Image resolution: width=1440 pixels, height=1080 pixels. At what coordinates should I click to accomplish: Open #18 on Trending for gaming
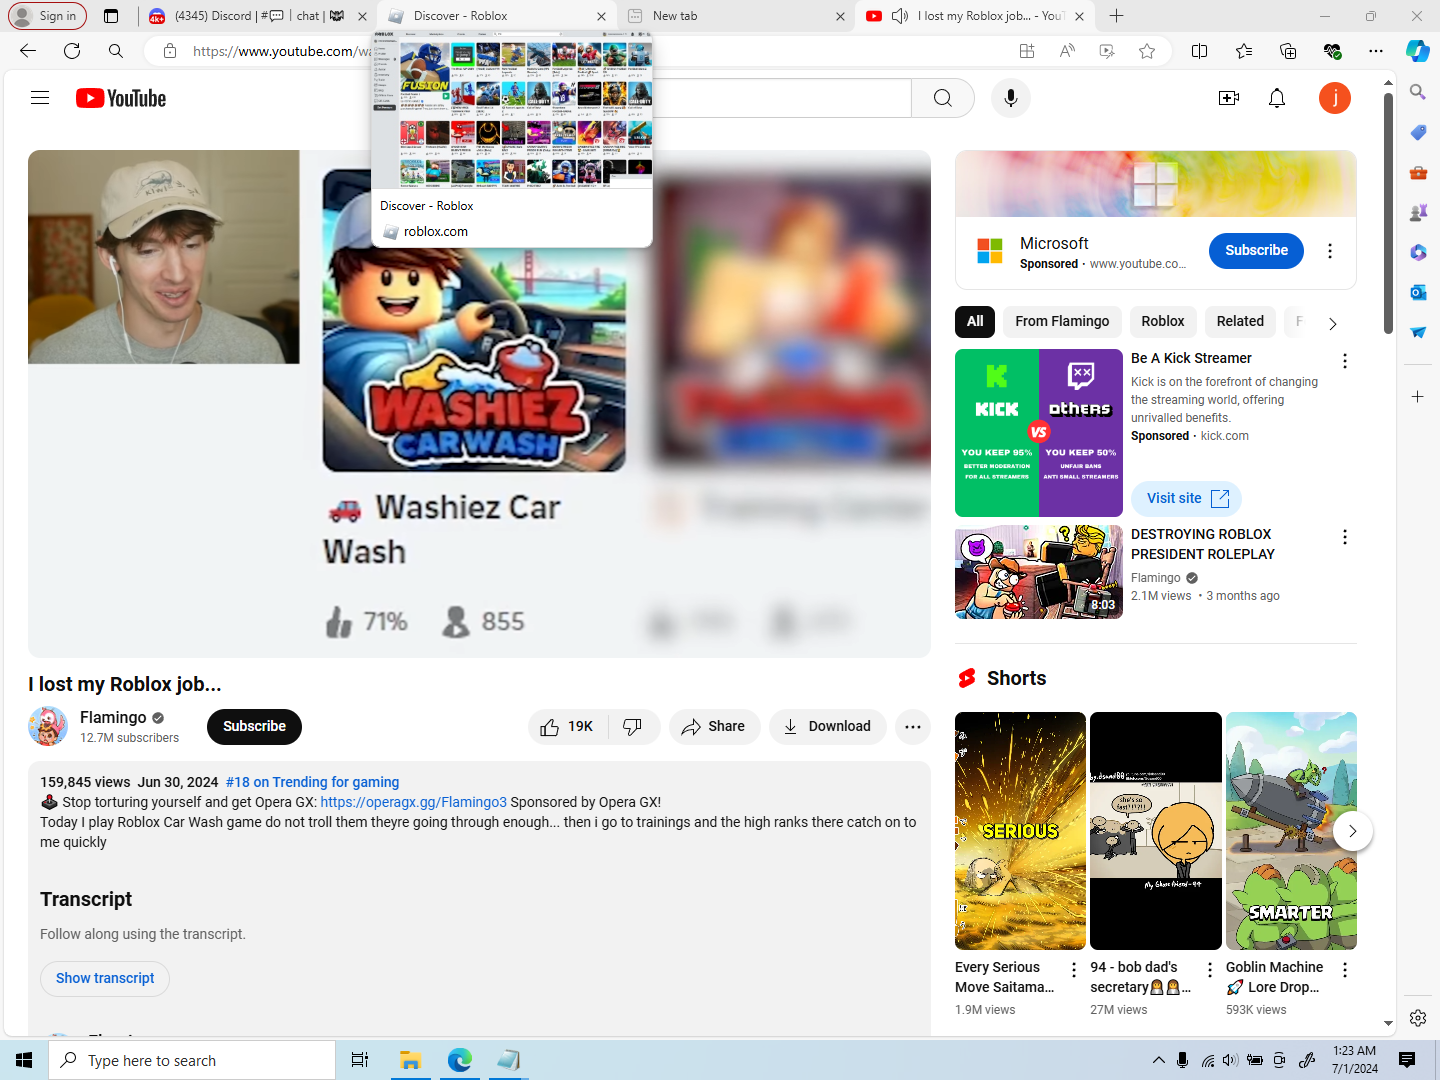312,782
